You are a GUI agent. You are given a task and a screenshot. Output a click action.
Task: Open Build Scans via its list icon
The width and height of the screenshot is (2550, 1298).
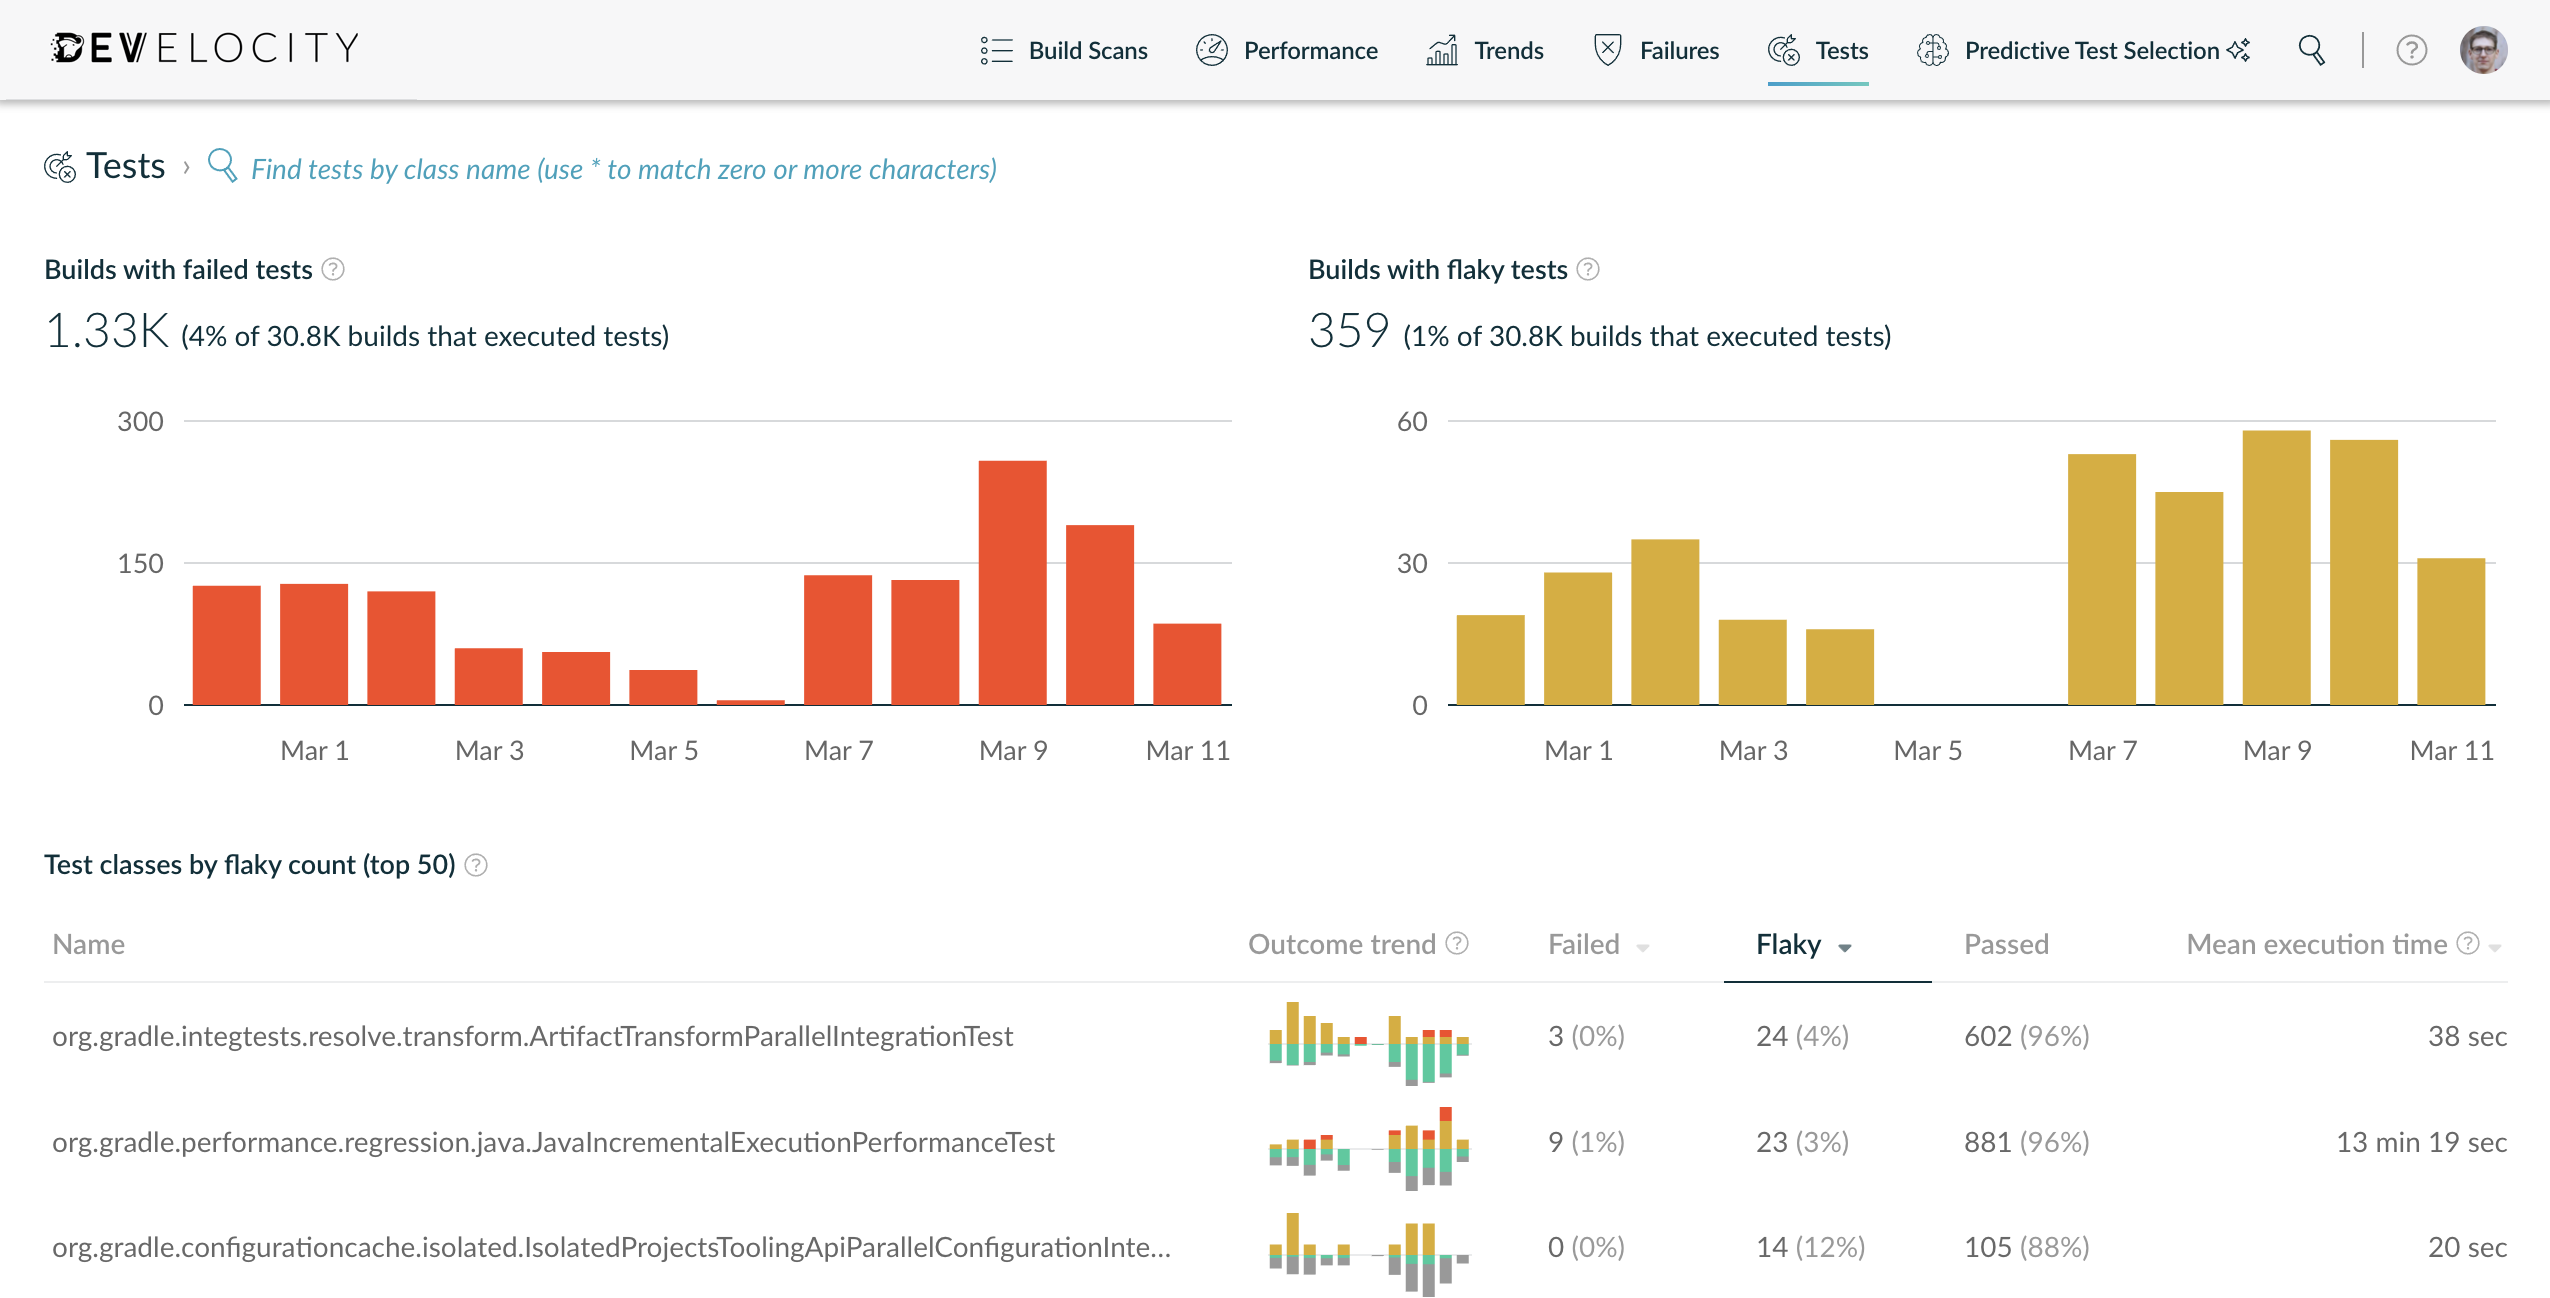point(996,50)
